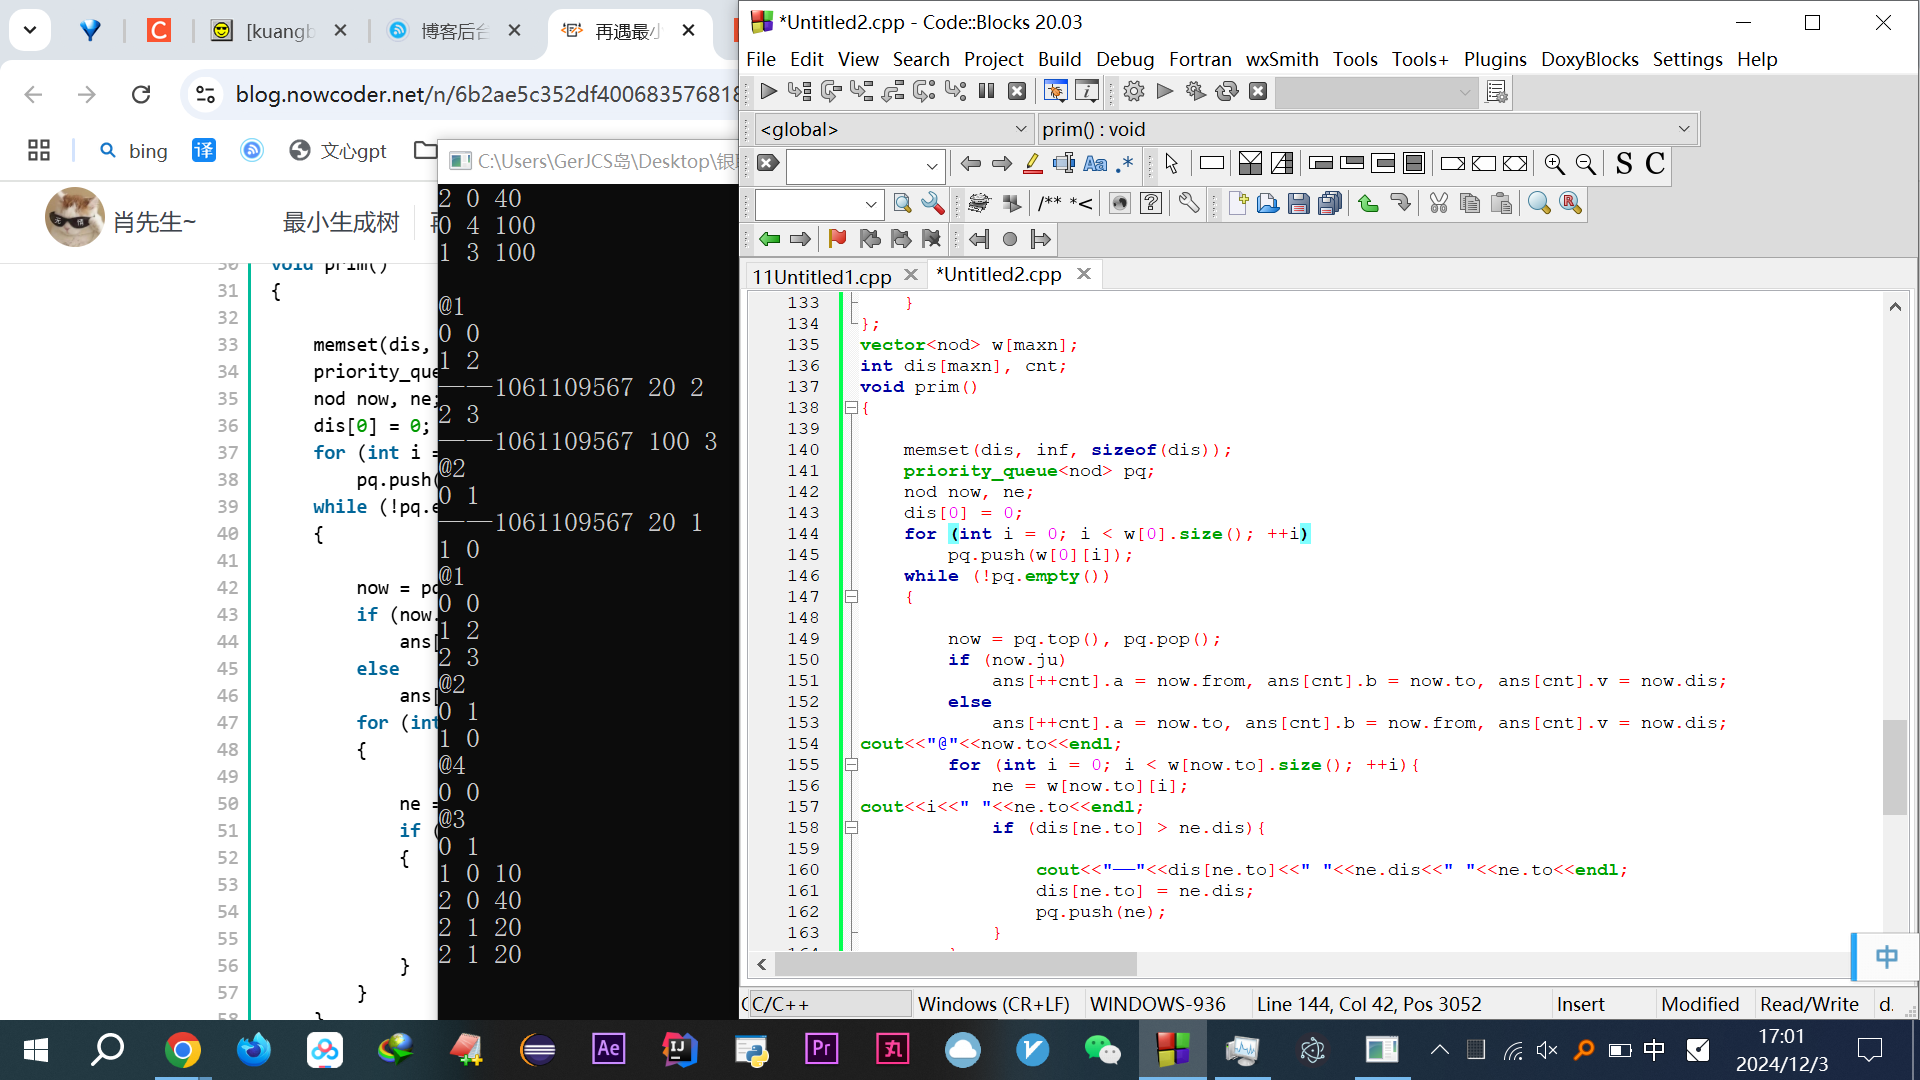This screenshot has width=1920, height=1080.
Task: Click the Cut scissors icon
Action: pos(1438,204)
